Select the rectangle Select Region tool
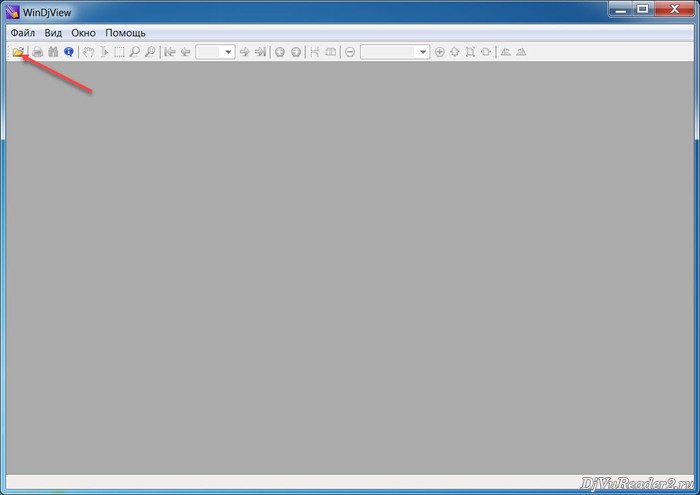The height and width of the screenshot is (495, 700). (x=119, y=52)
